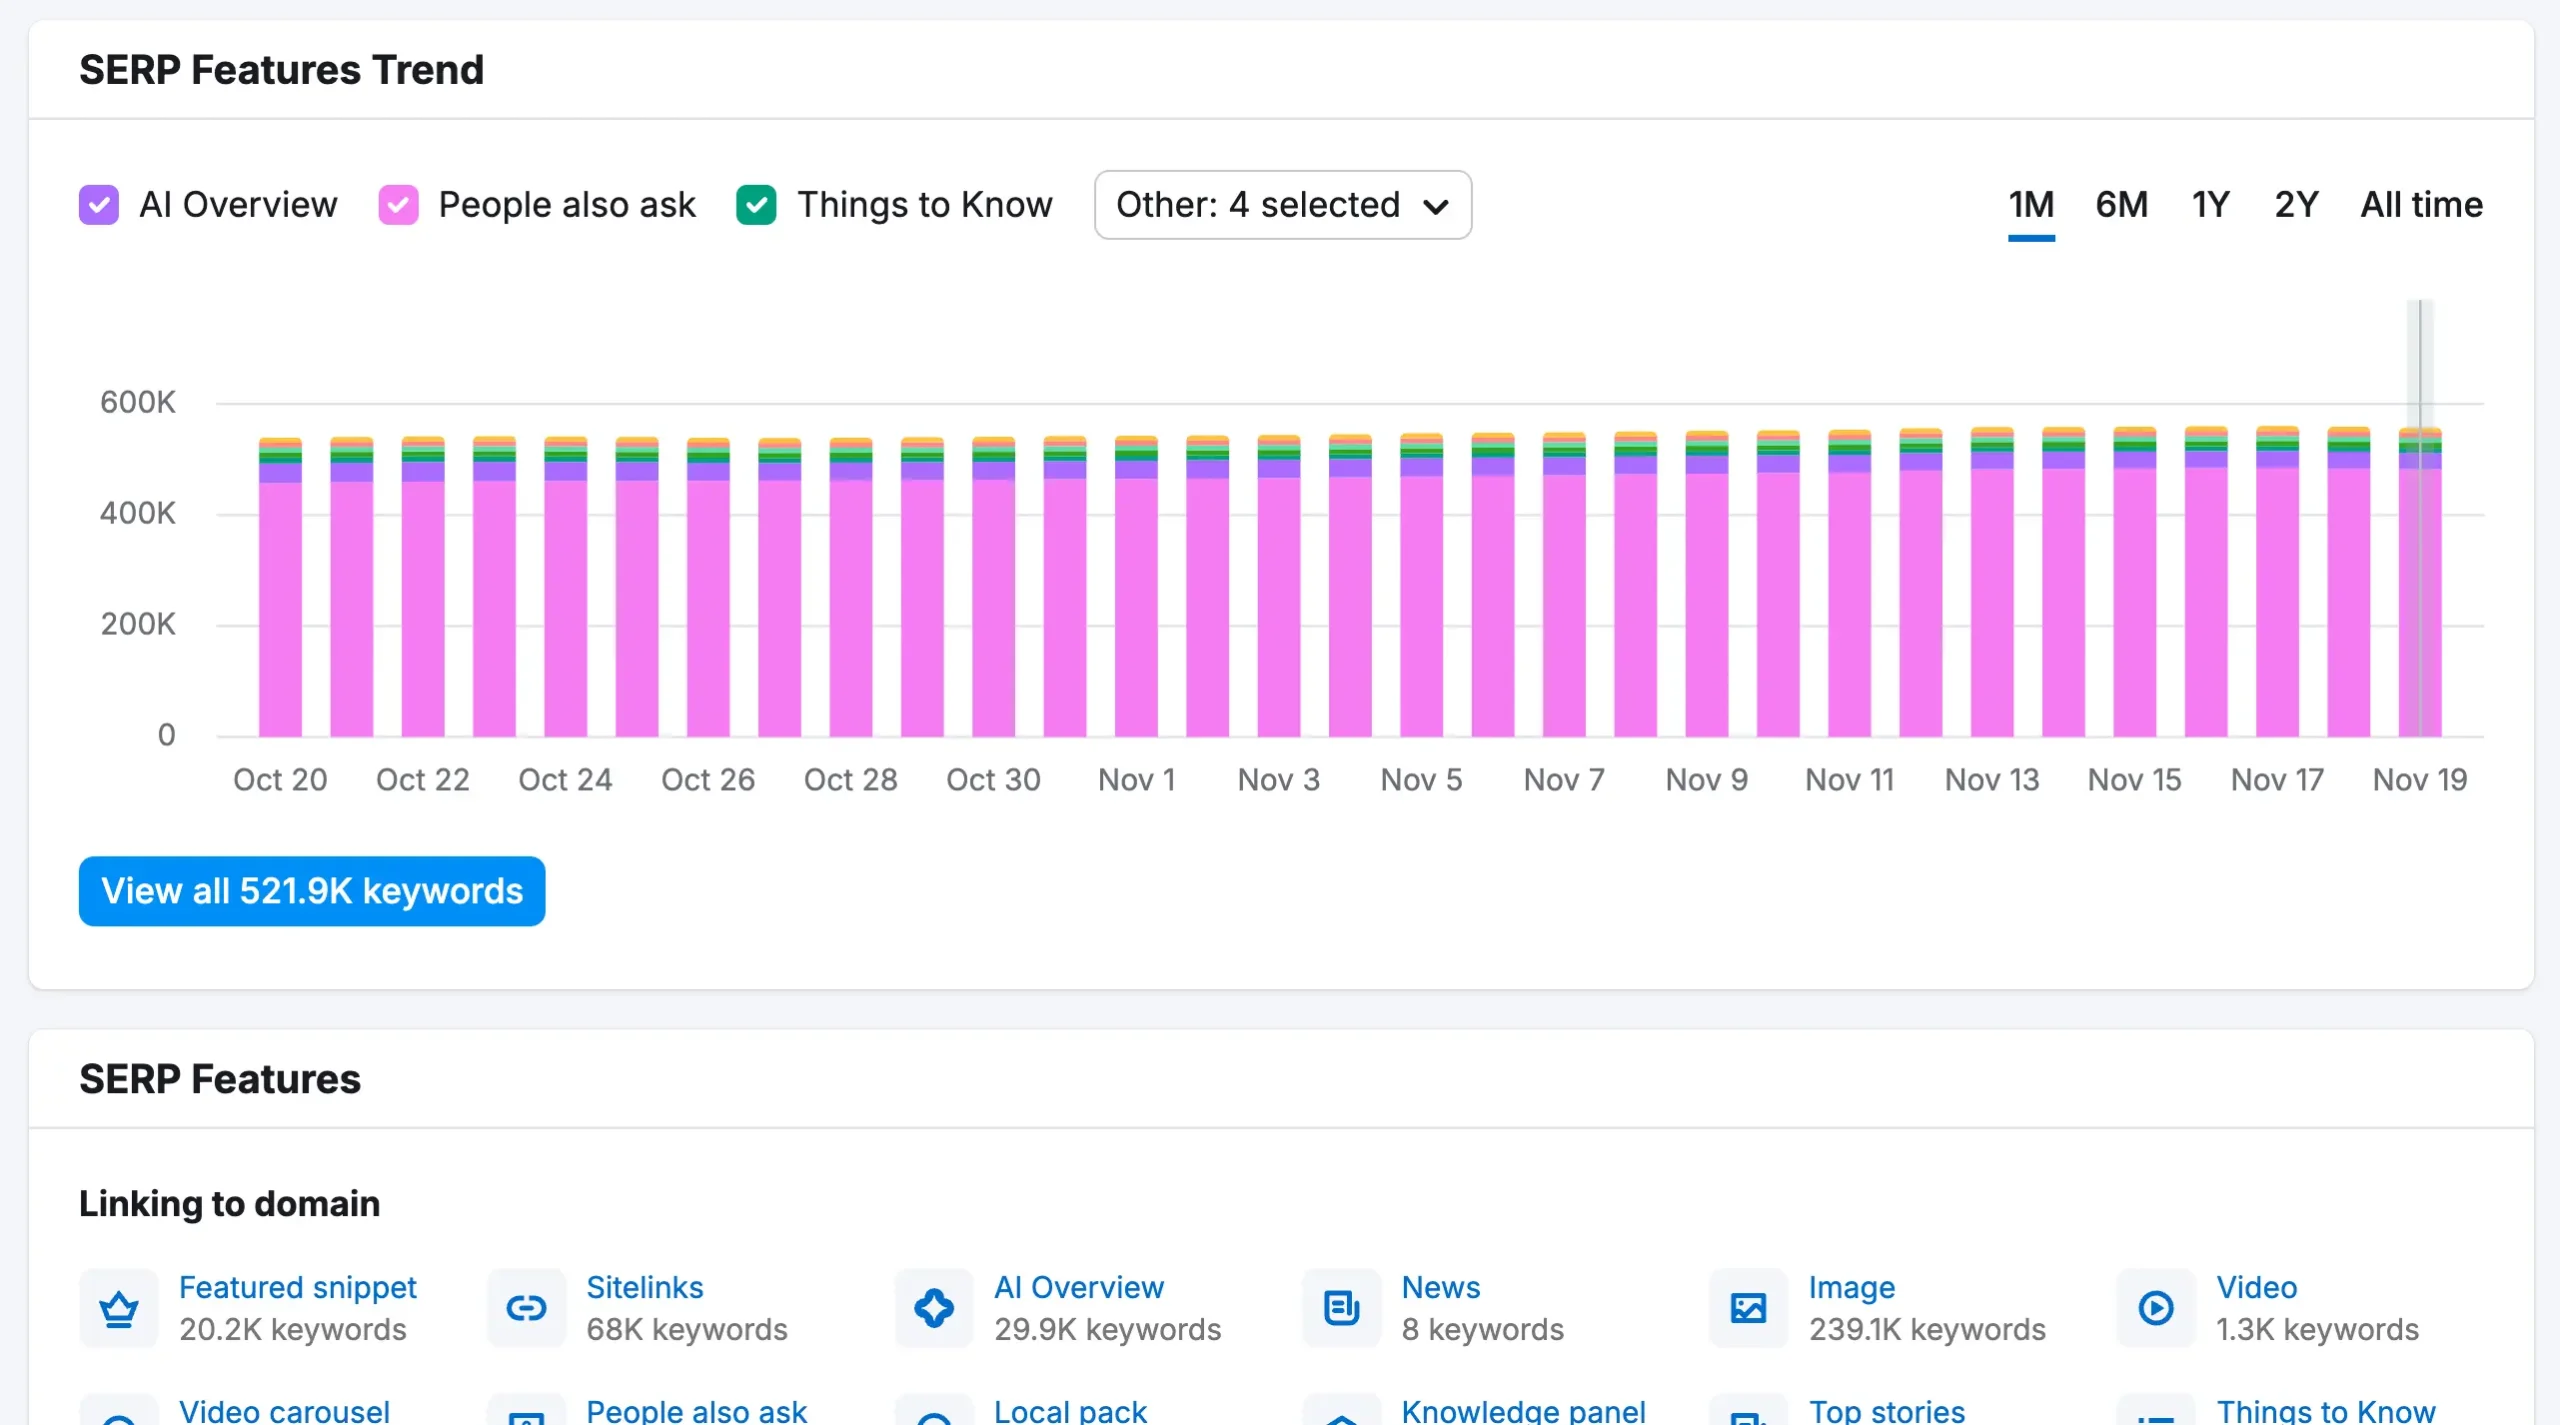Image resolution: width=2560 pixels, height=1425 pixels.
Task: Click the Video play icon
Action: coord(2155,1308)
